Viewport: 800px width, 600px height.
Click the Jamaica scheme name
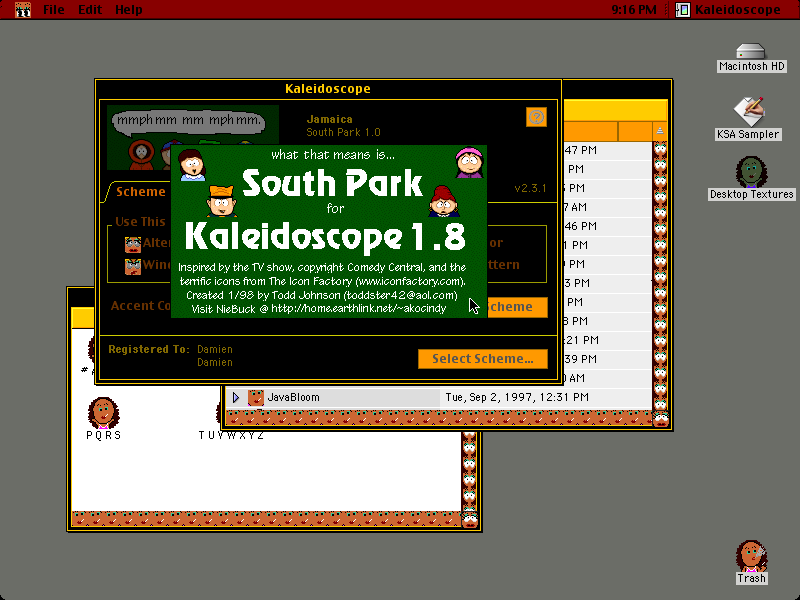[x=330, y=119]
